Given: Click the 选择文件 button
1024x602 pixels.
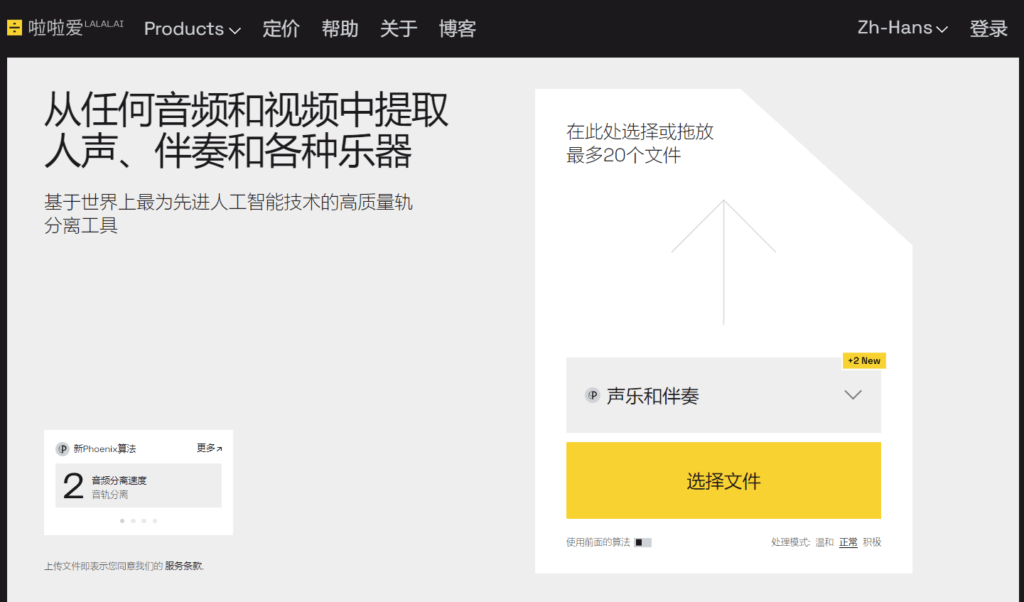Looking at the screenshot, I should tap(723, 480).
